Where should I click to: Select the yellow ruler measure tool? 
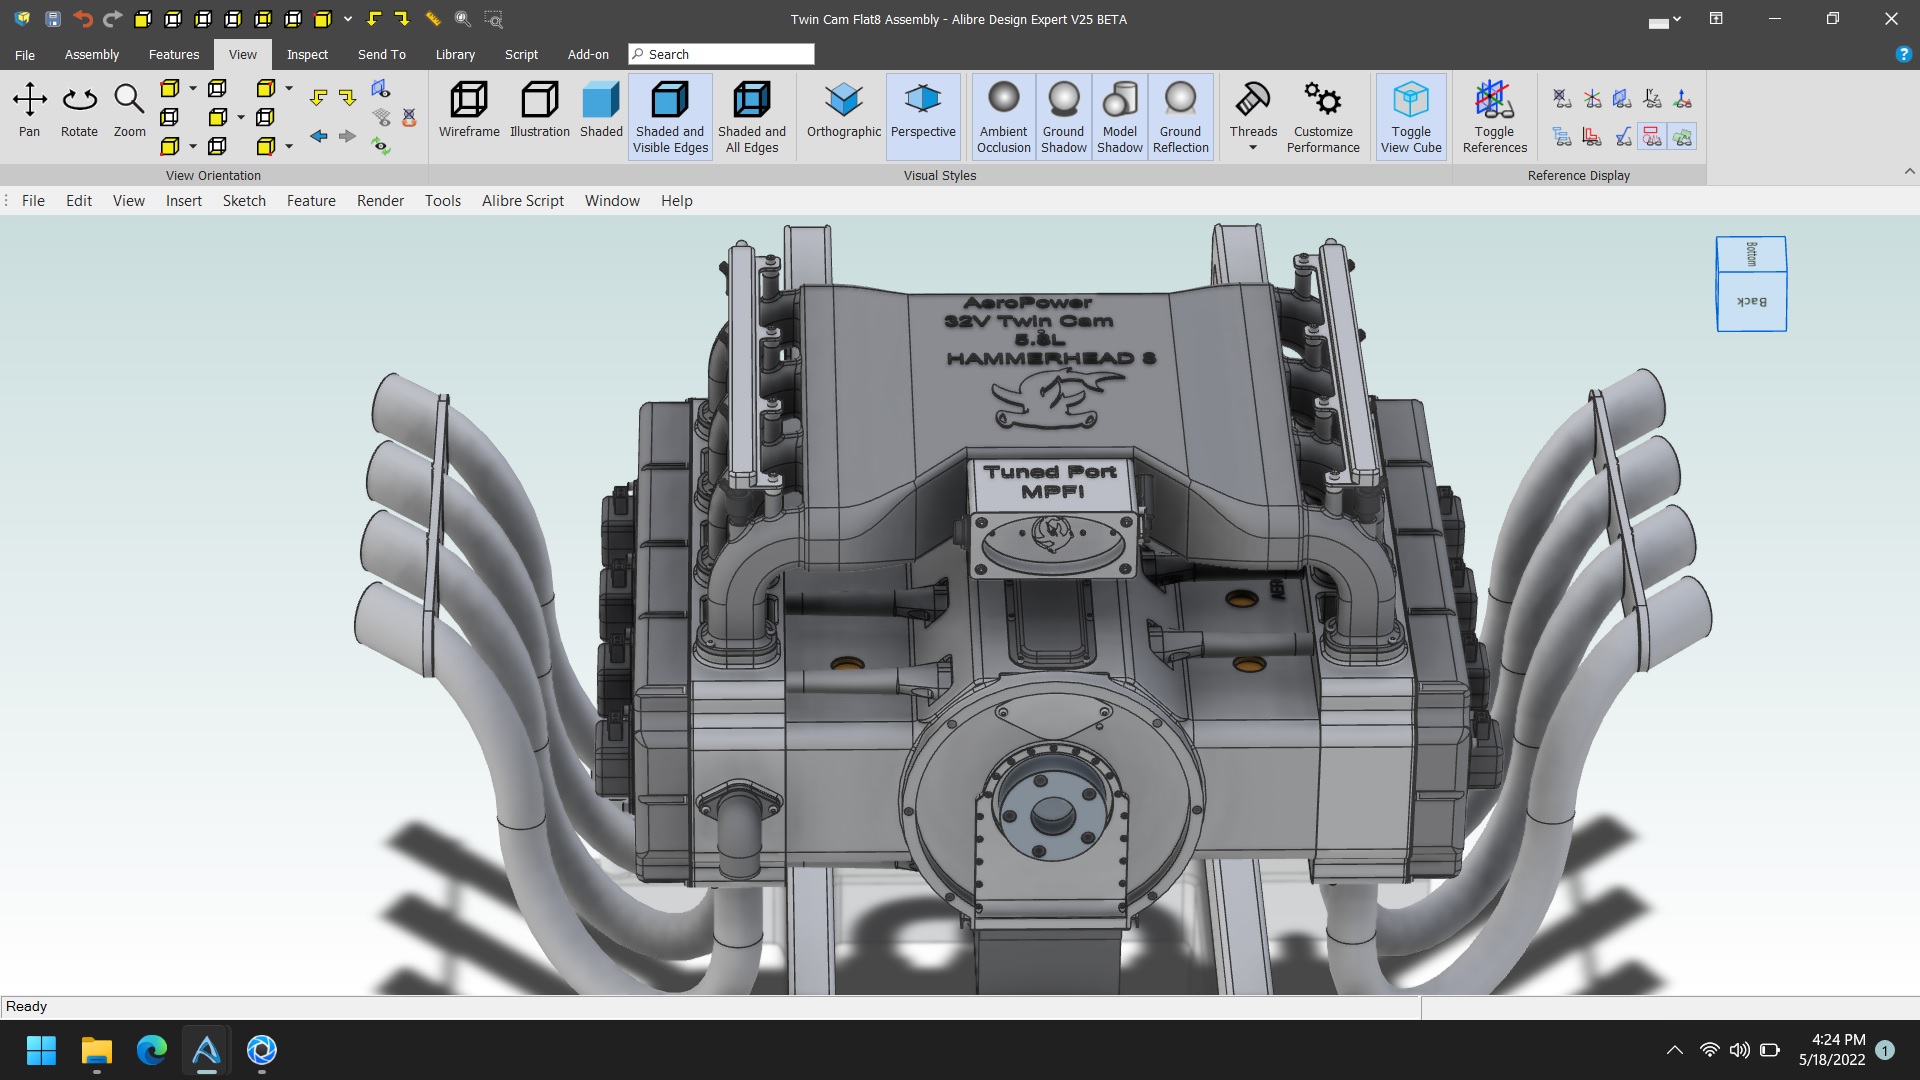click(x=433, y=19)
